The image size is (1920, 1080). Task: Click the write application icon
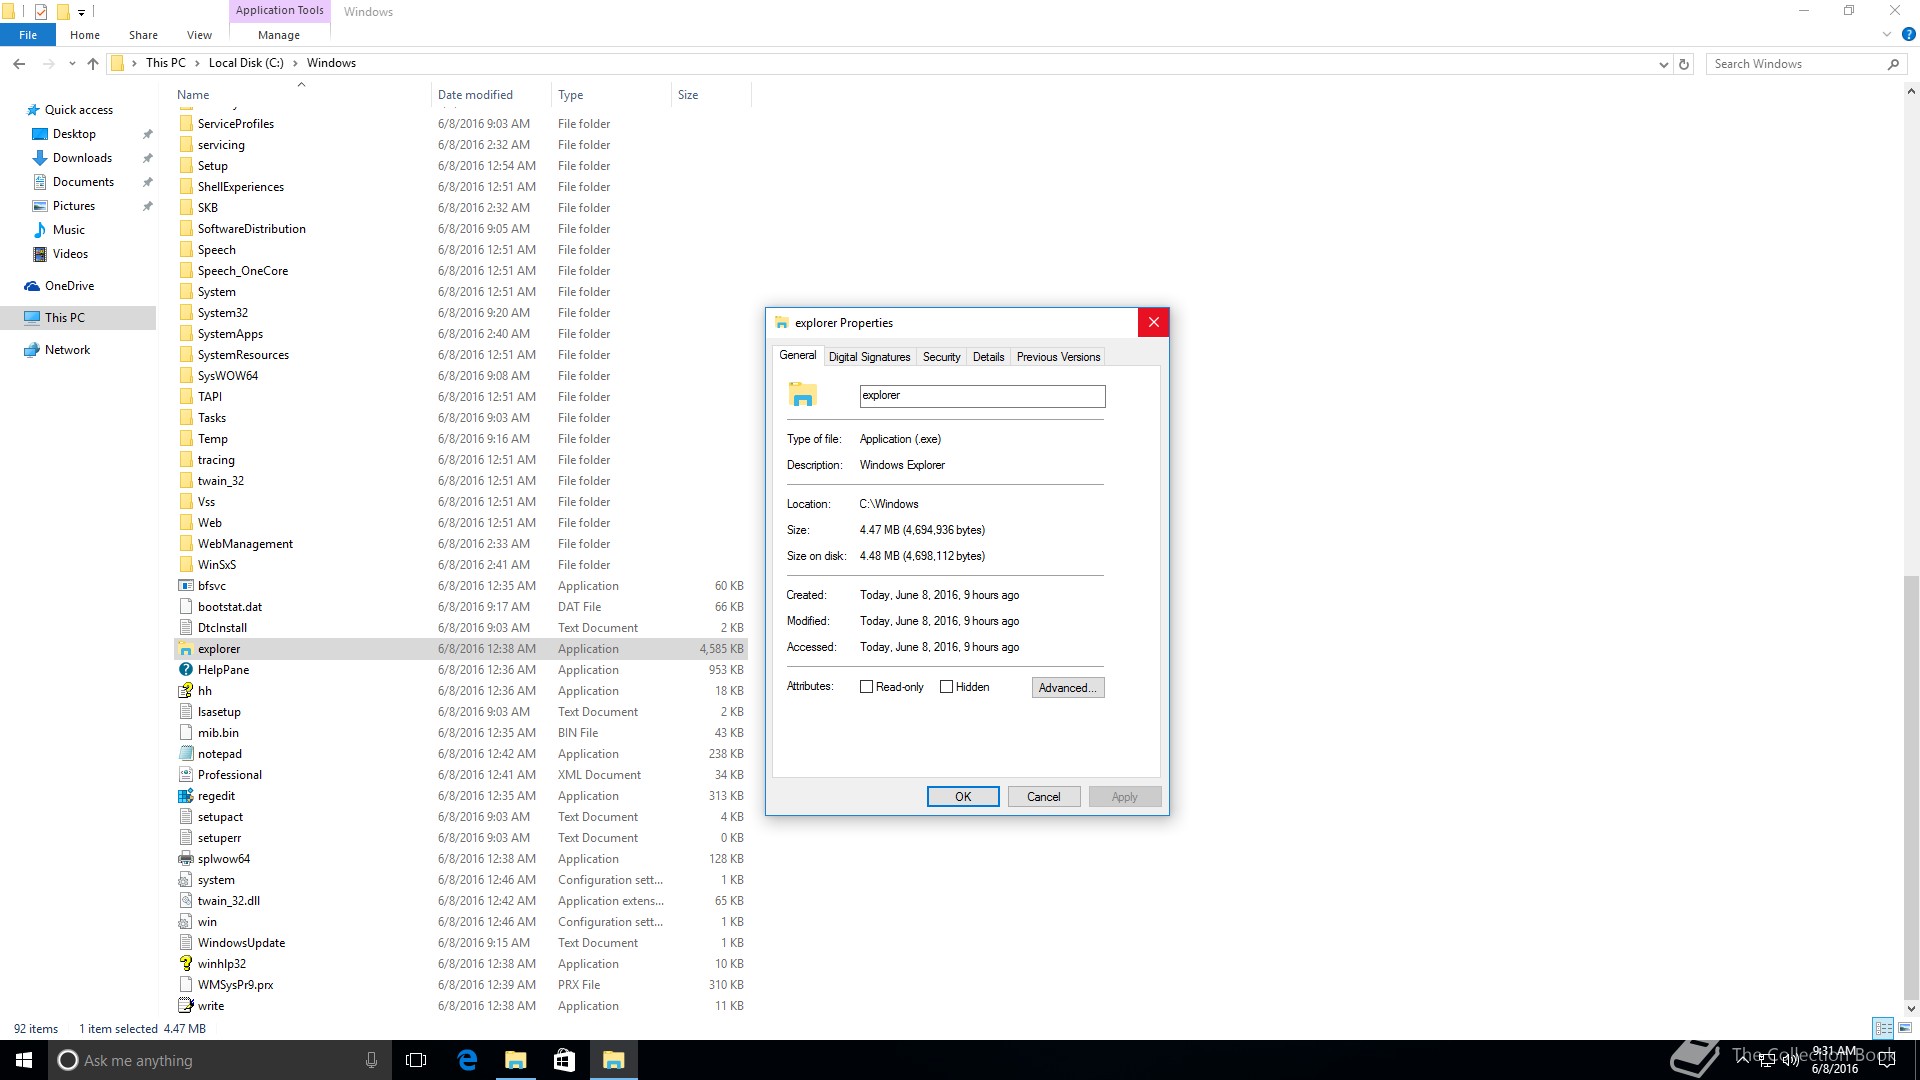(186, 1006)
